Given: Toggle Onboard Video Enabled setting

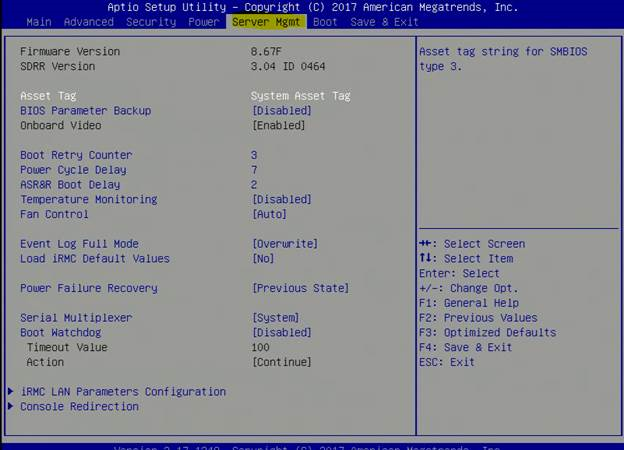Looking at the screenshot, I should click(x=277, y=126).
